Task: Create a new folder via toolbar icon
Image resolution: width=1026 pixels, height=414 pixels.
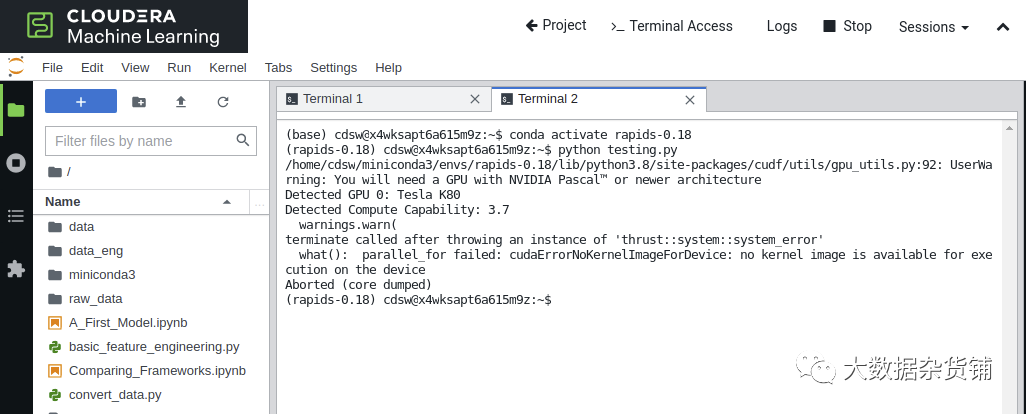Action: 139,102
